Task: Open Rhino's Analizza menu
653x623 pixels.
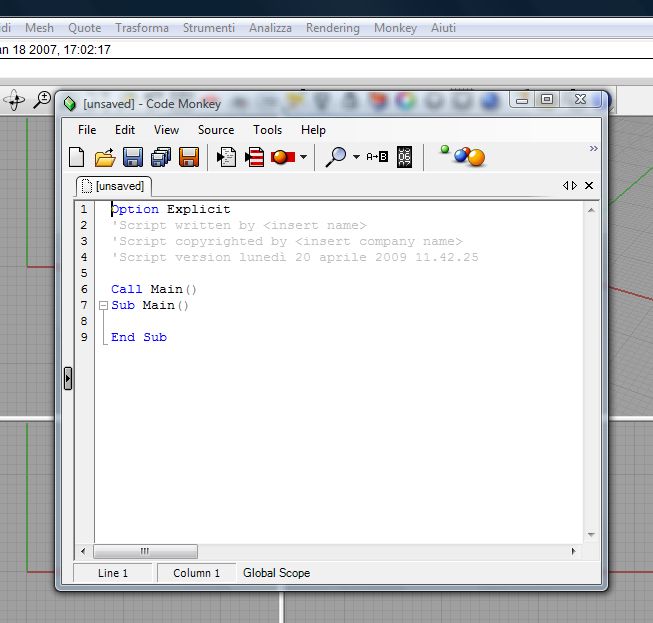Action: (270, 28)
